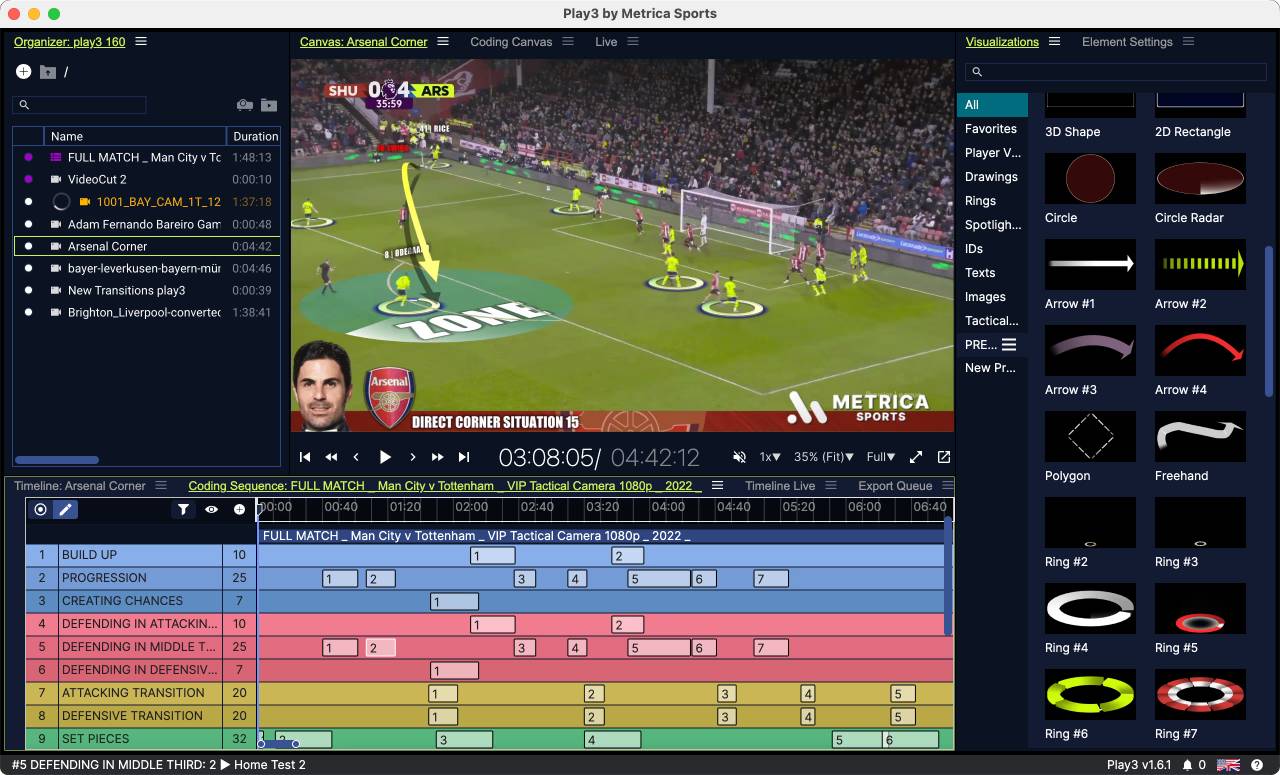
Task: Play the Arsenal Corner video
Action: (385, 457)
